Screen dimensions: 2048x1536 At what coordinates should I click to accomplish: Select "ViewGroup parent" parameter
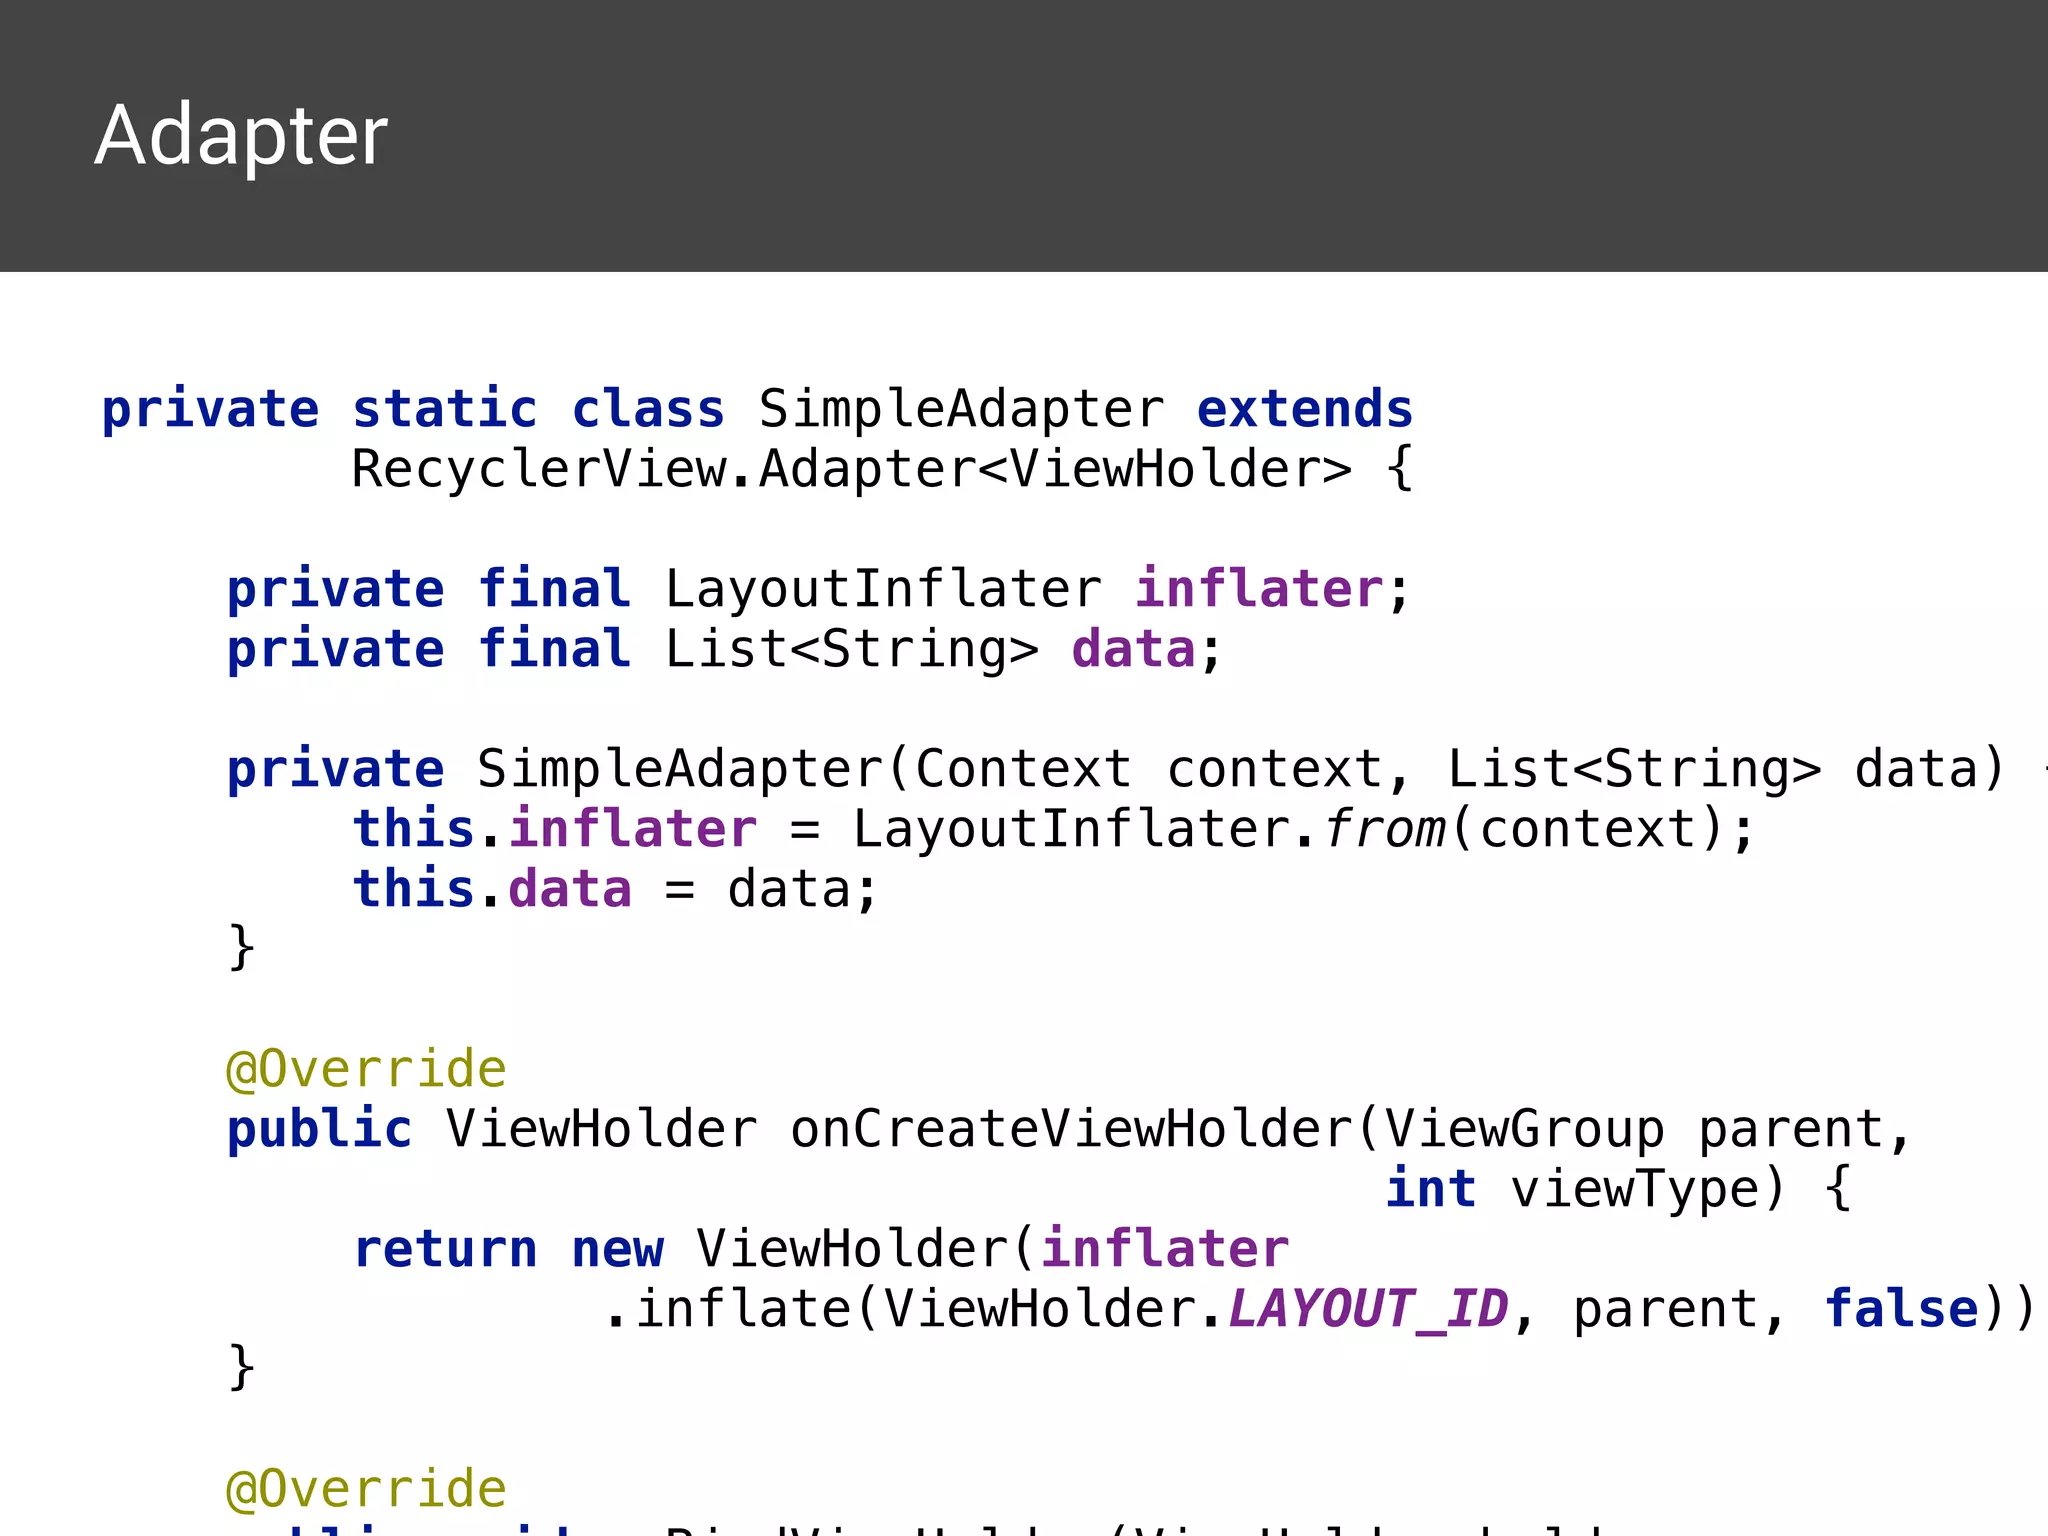coord(1634,1131)
